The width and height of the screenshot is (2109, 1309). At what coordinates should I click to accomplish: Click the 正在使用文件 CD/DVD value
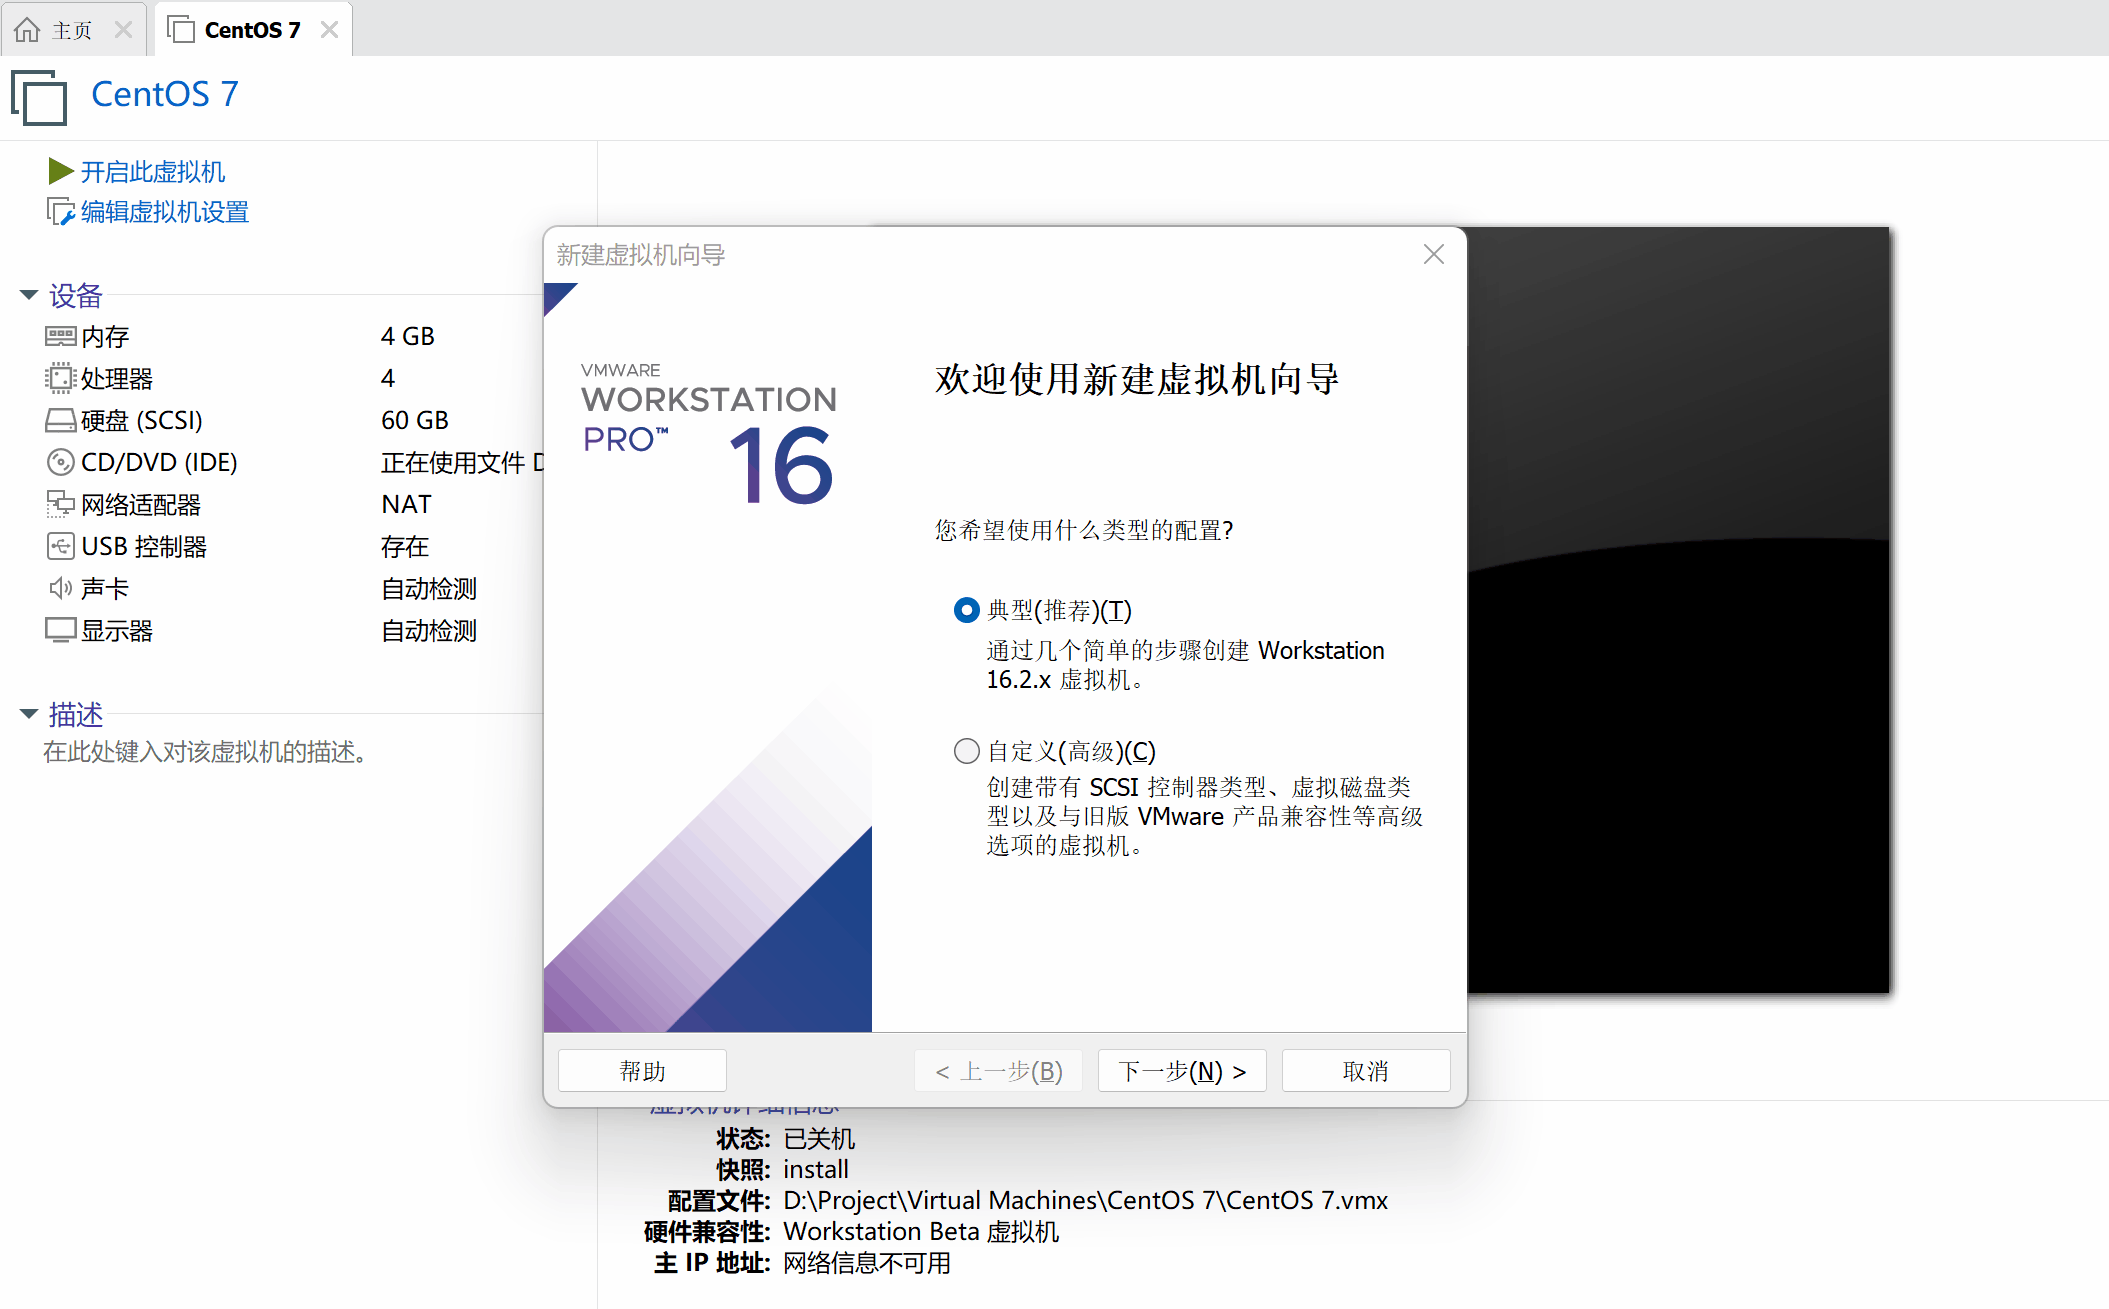tap(463, 463)
